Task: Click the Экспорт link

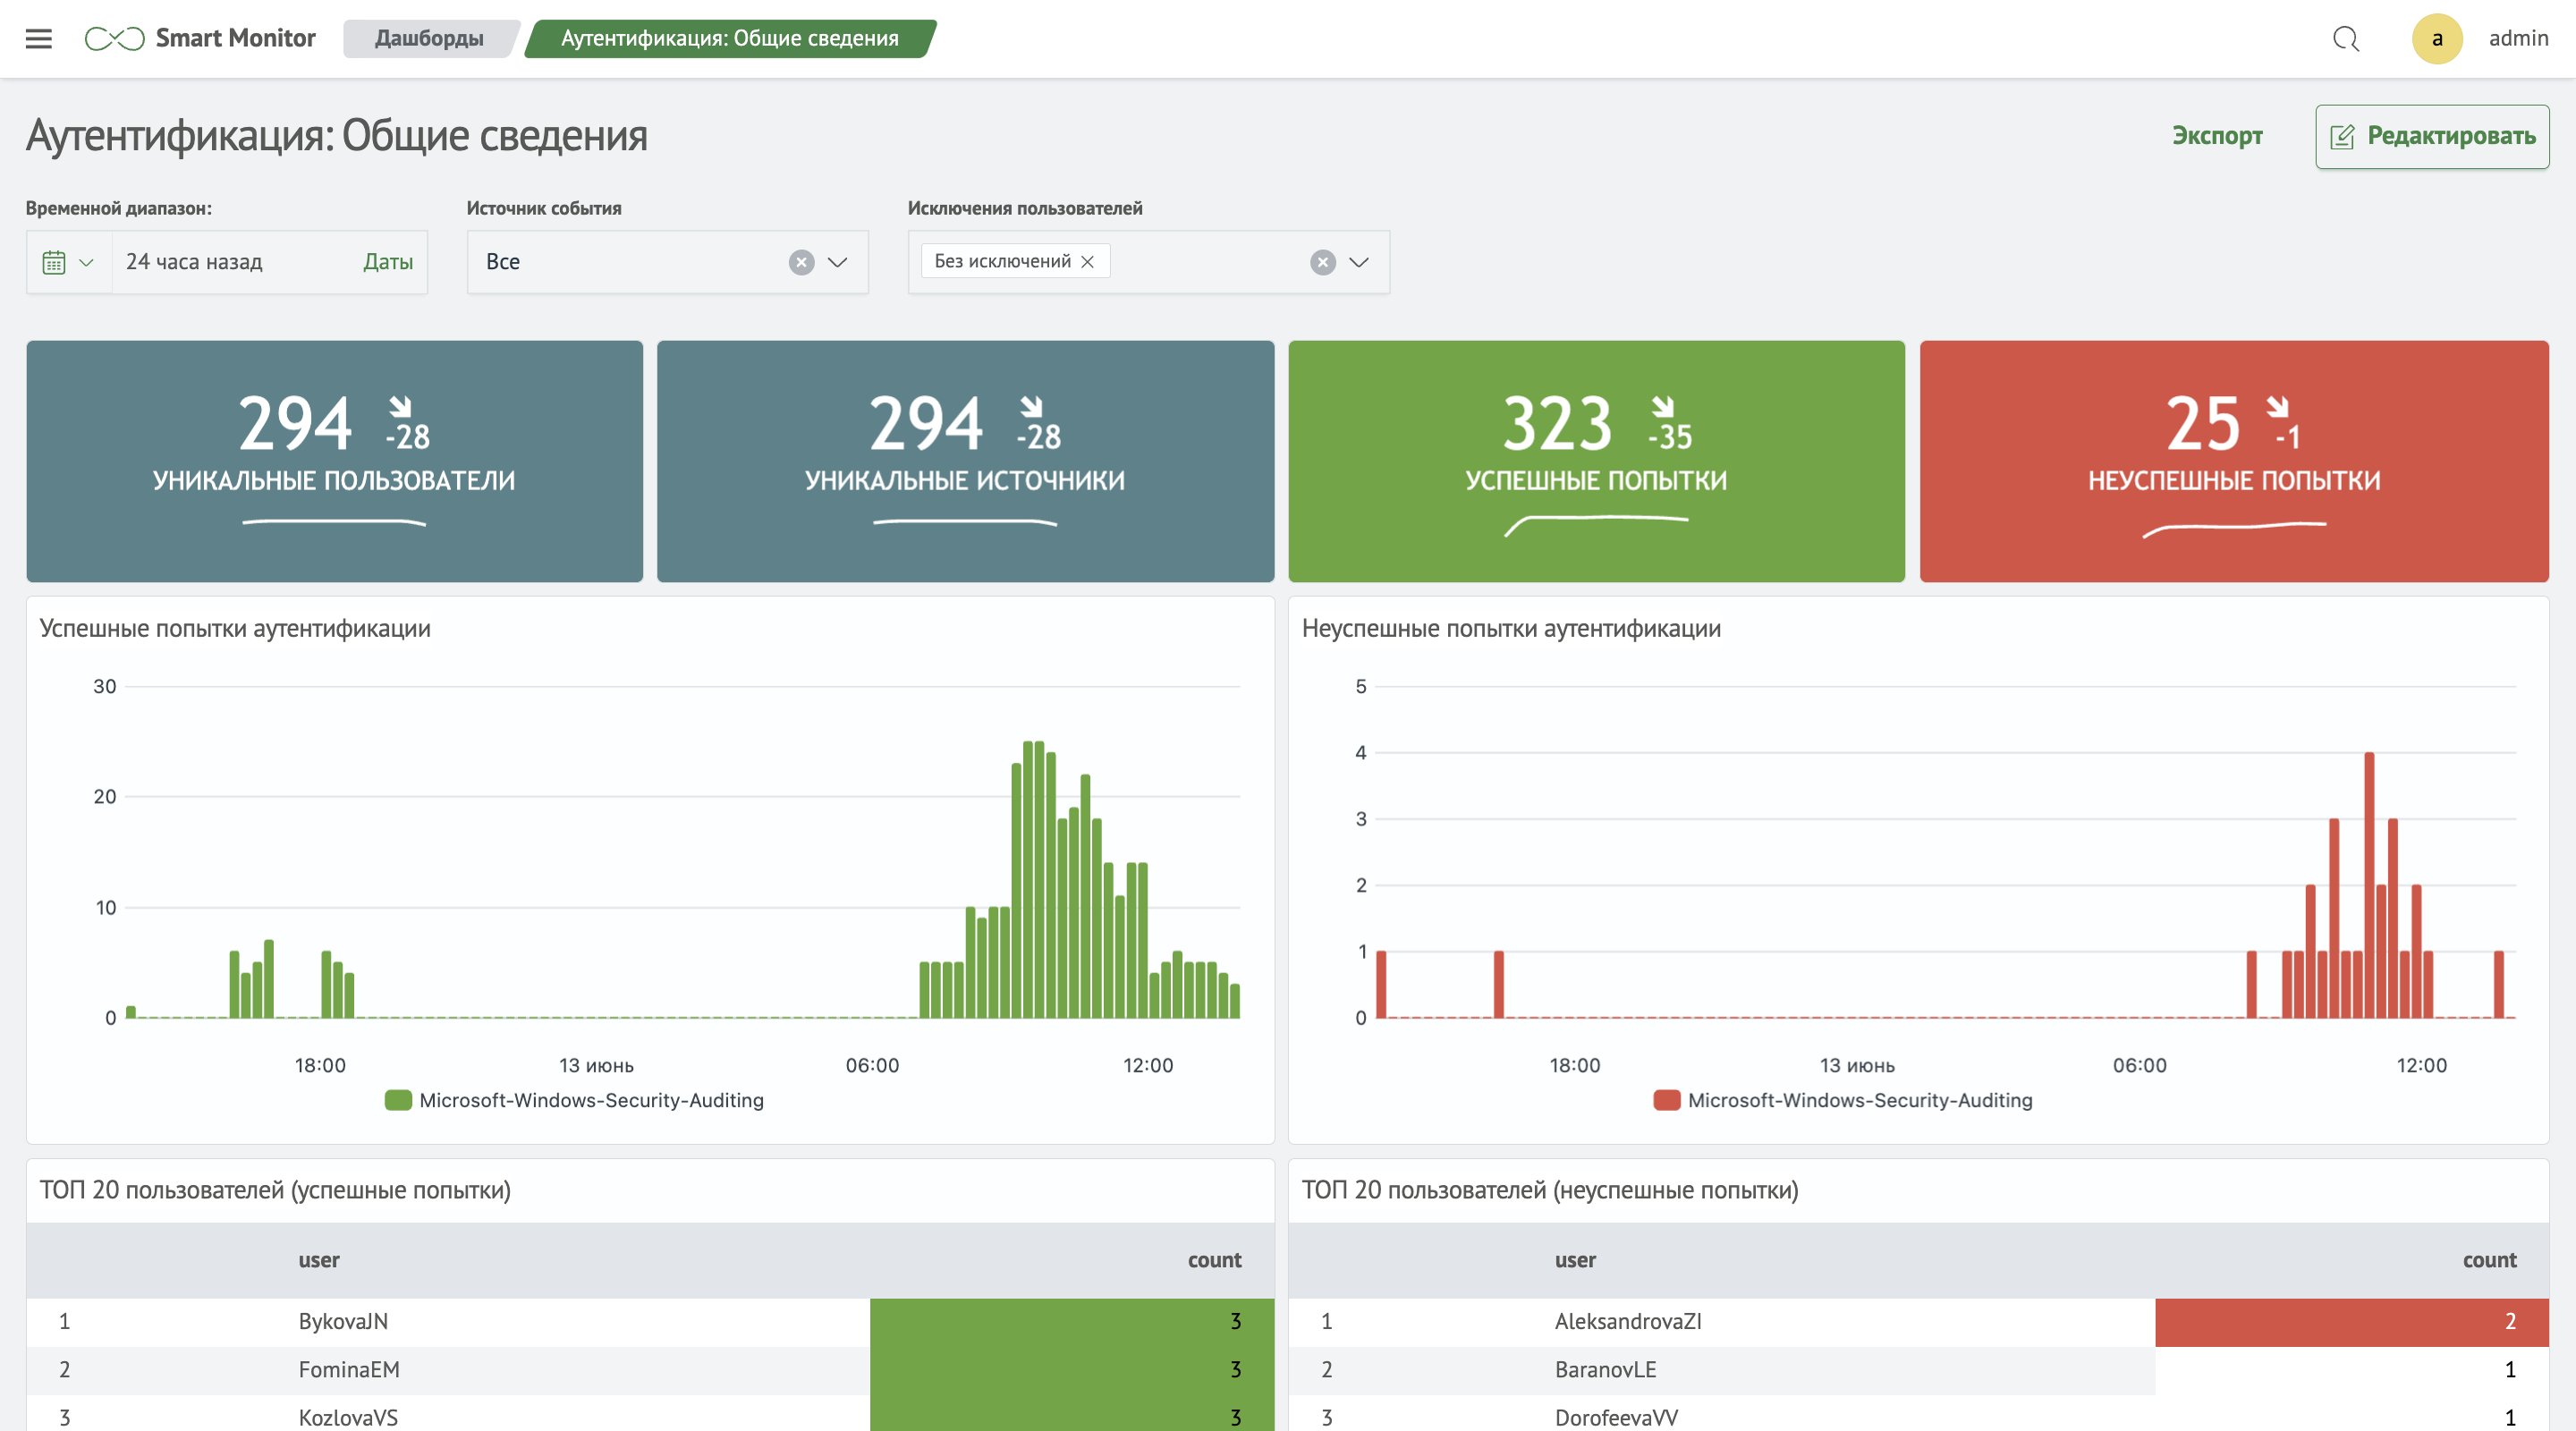Action: coord(2216,136)
